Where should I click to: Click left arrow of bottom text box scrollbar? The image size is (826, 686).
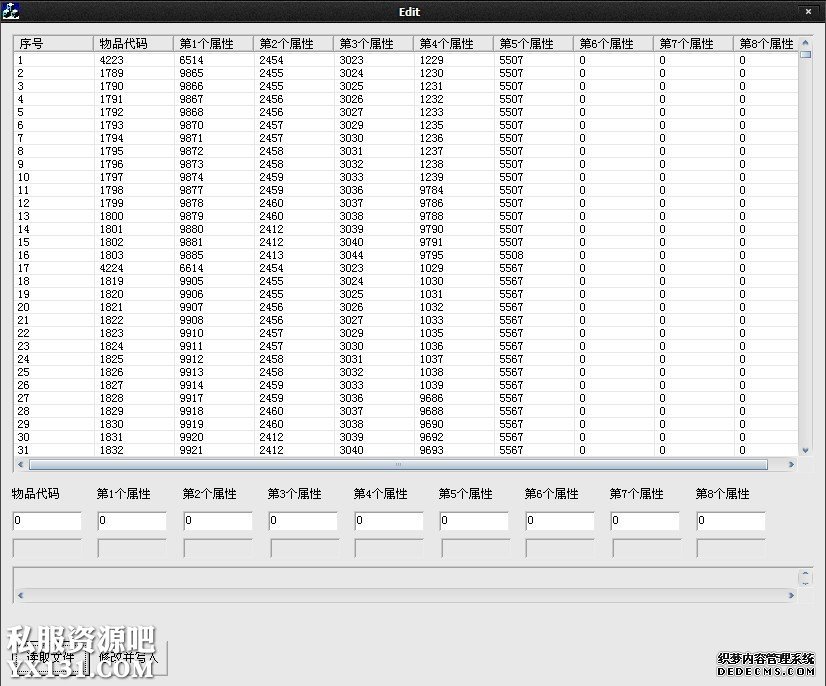[22, 596]
